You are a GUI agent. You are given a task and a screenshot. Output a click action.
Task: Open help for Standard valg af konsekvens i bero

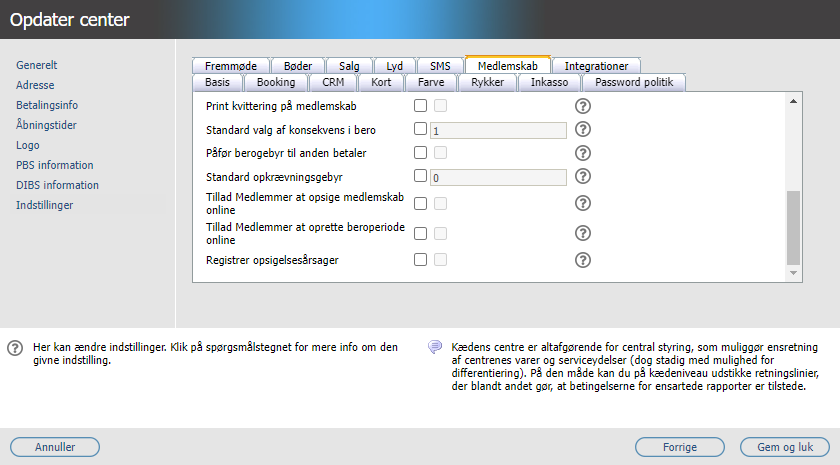pyautogui.click(x=583, y=130)
